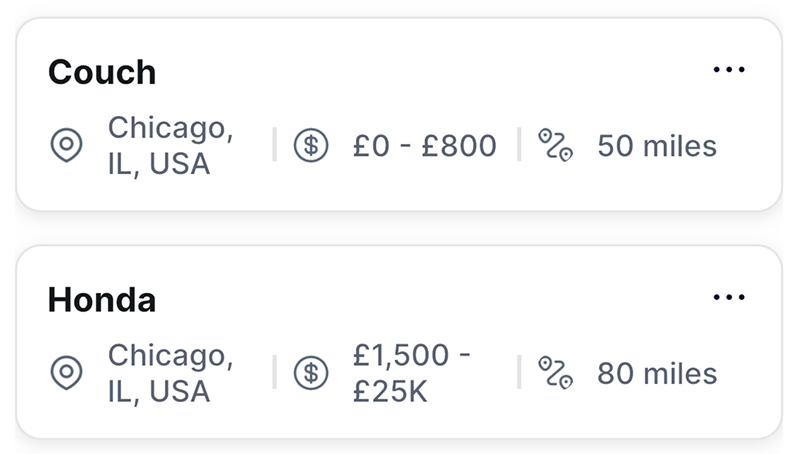The image size is (798, 454).
Task: Click the £1,500 - £25K price range
Action: pyautogui.click(x=412, y=373)
